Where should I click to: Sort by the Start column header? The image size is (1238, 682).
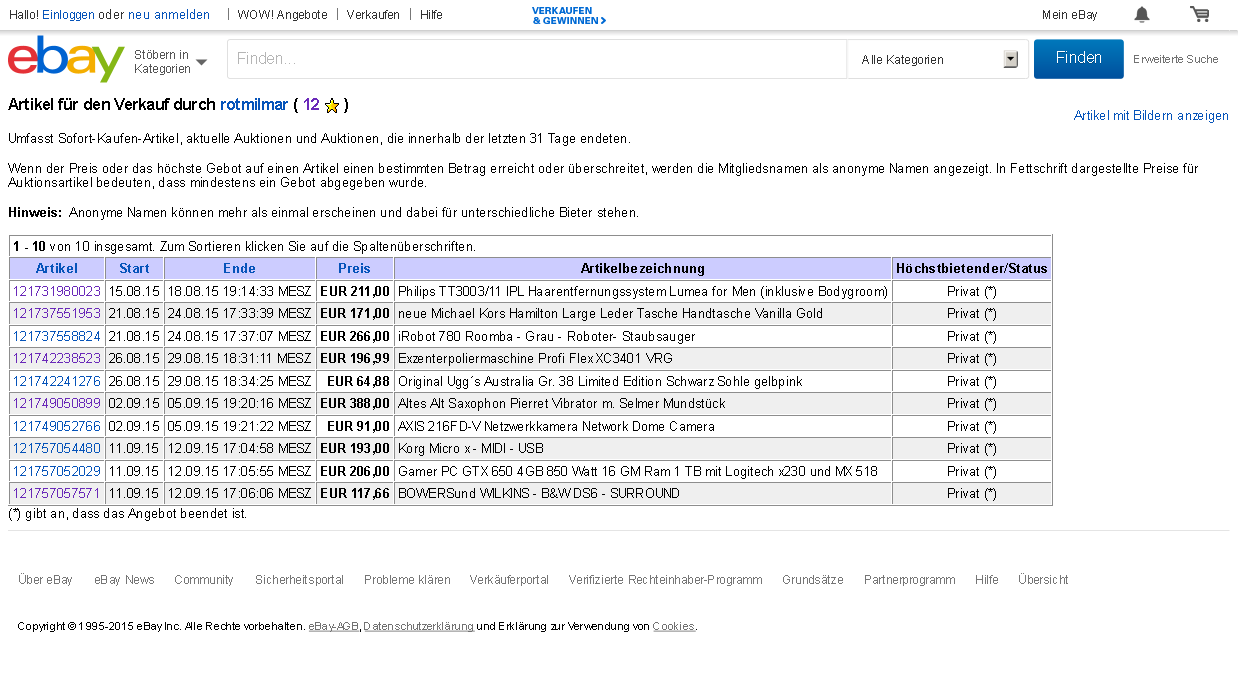[x=134, y=268]
